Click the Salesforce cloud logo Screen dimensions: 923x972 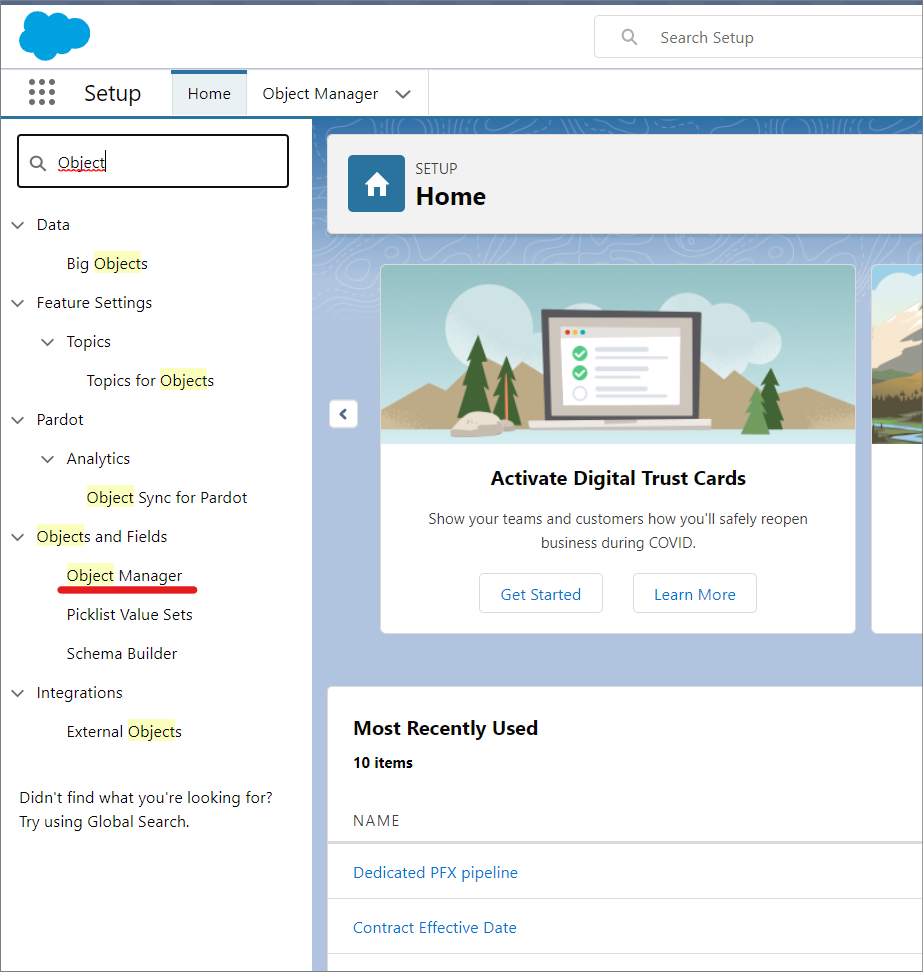pos(55,35)
